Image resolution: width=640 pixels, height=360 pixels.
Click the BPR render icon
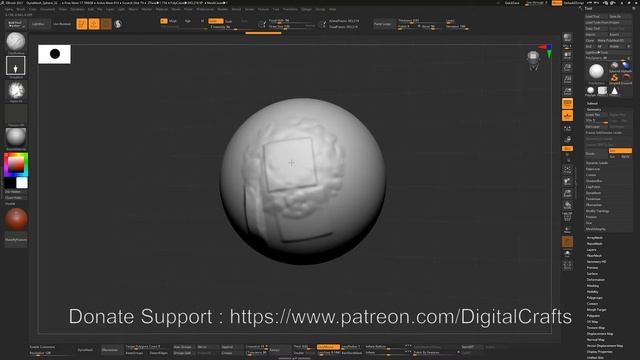coord(567,38)
